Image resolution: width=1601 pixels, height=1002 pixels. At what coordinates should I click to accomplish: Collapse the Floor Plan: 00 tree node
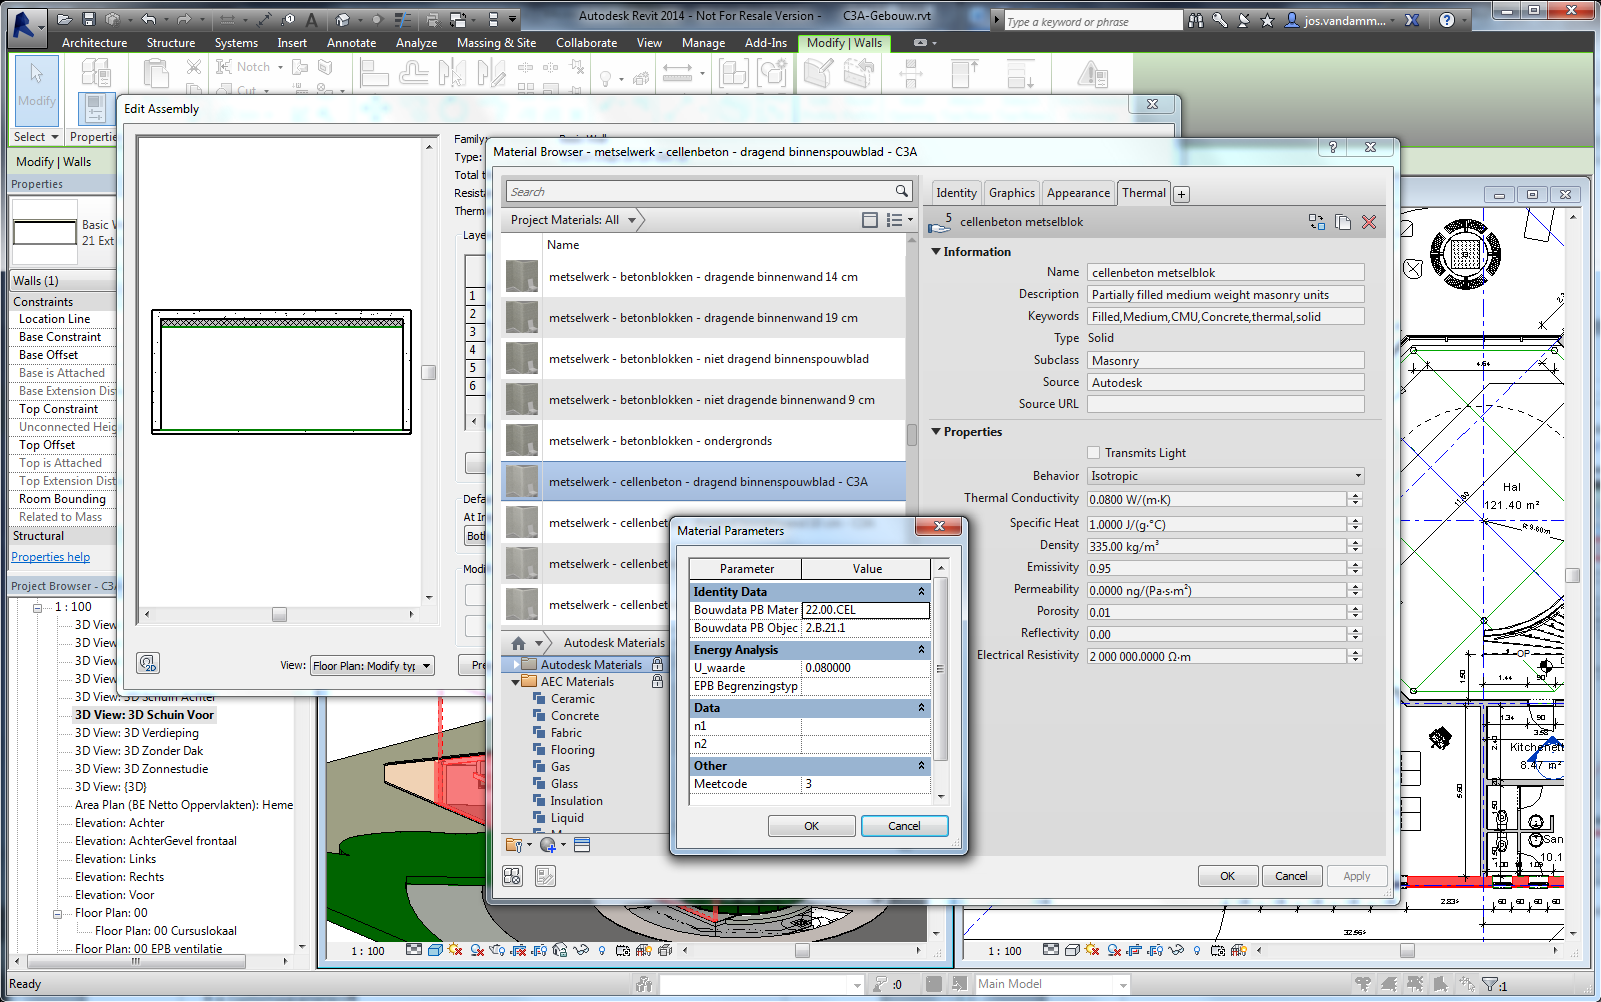coord(58,913)
